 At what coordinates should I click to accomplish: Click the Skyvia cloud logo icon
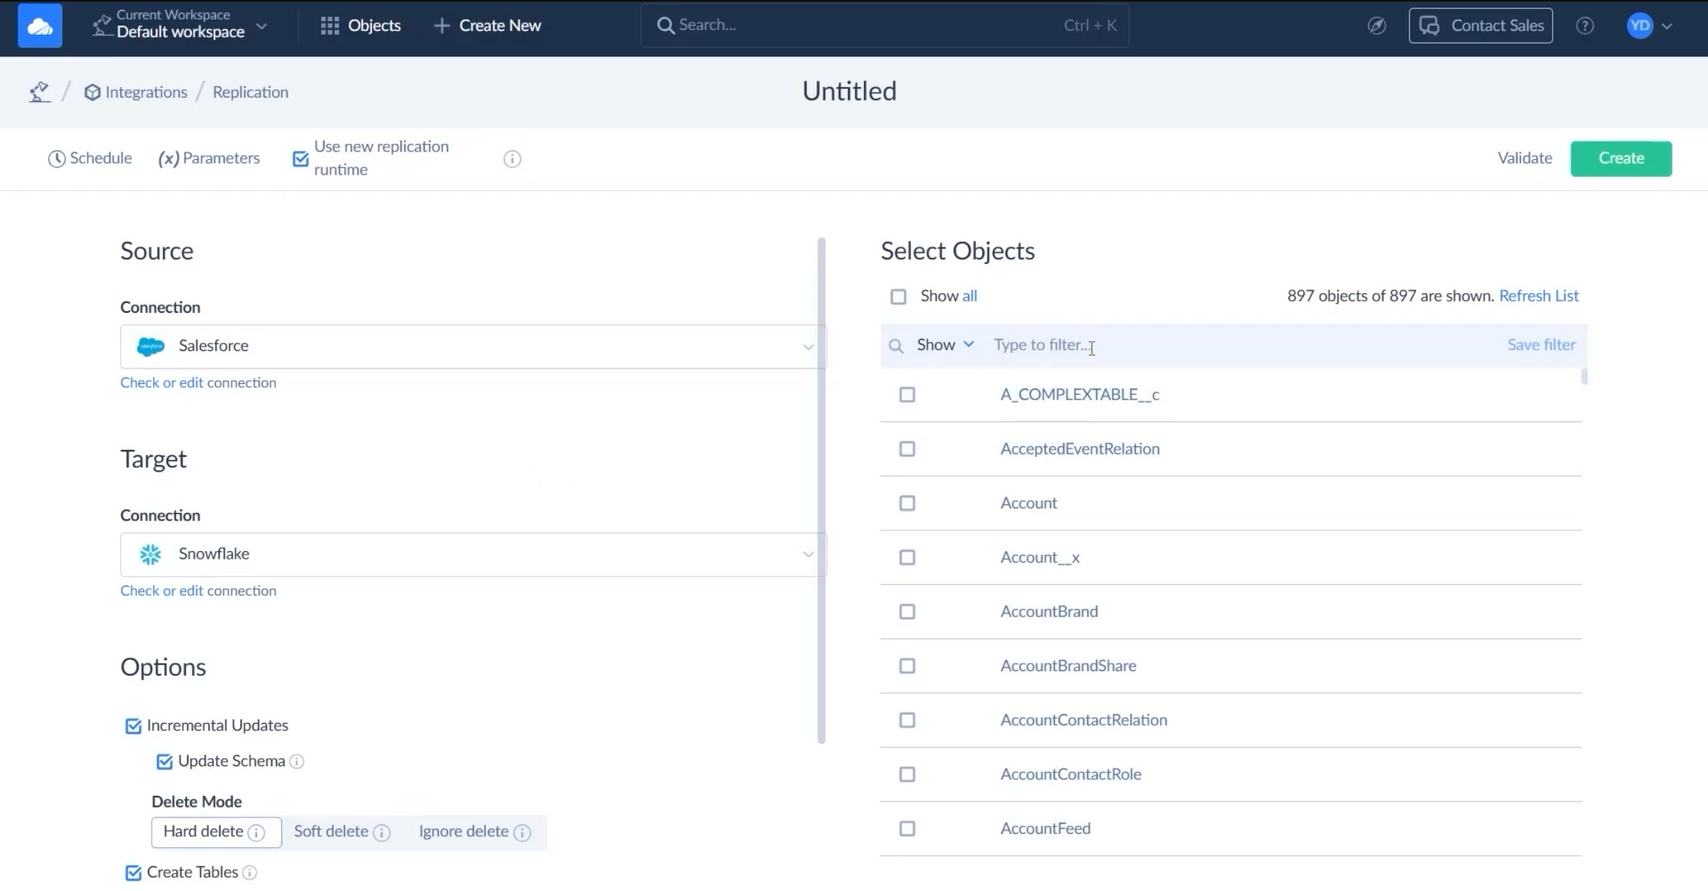click(x=40, y=26)
